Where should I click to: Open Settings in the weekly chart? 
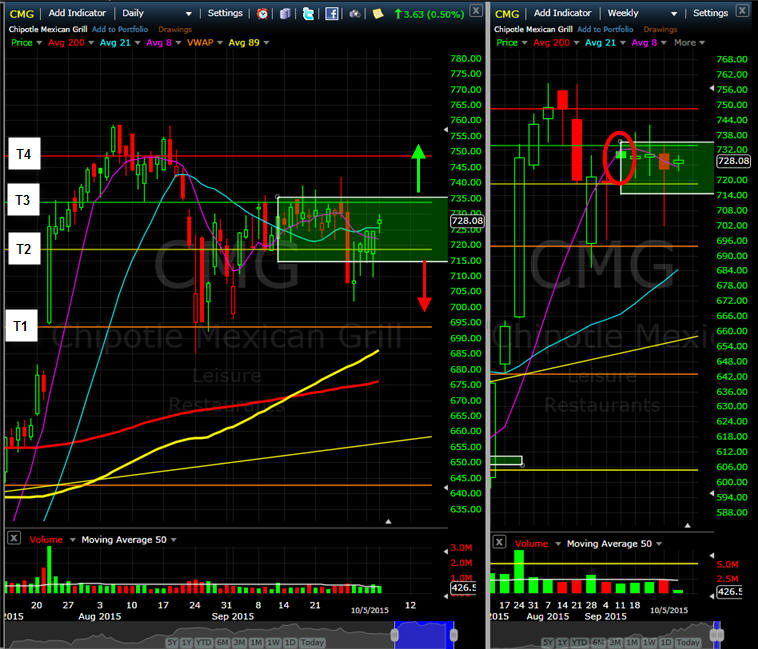coord(710,13)
